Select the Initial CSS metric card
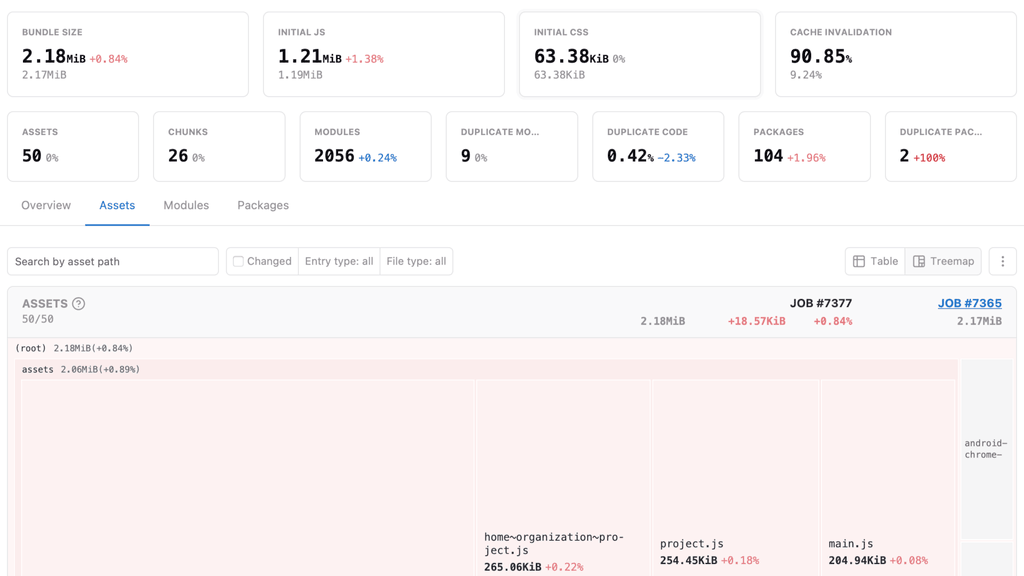Image resolution: width=1024 pixels, height=576 pixels. pyautogui.click(x=640, y=54)
